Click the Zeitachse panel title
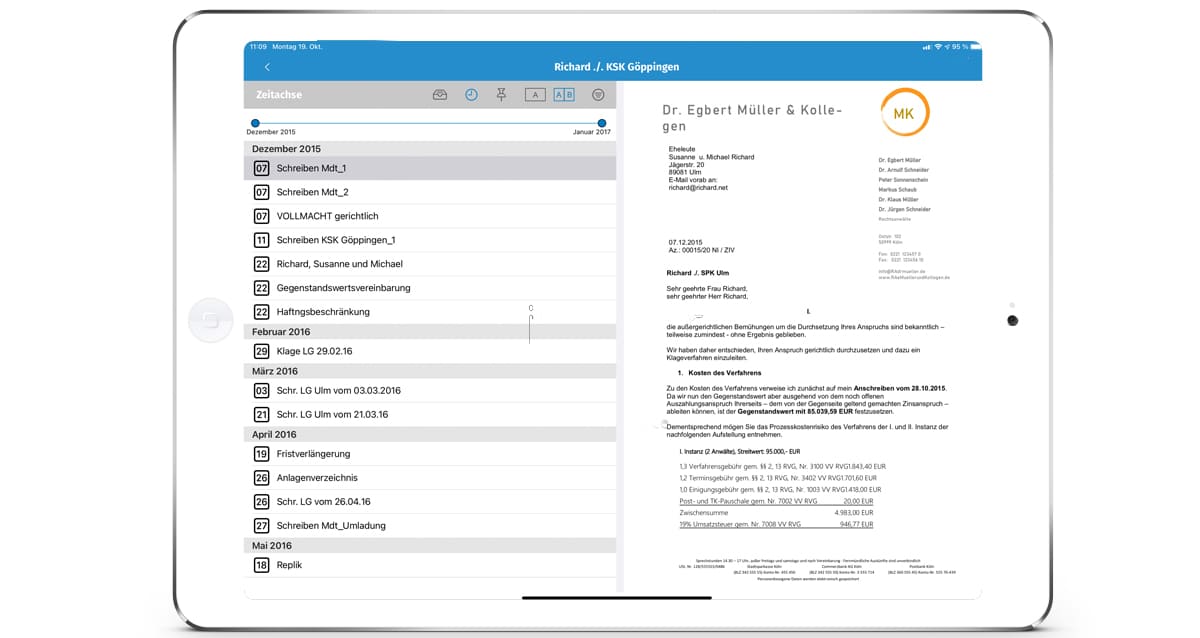 click(x=278, y=95)
